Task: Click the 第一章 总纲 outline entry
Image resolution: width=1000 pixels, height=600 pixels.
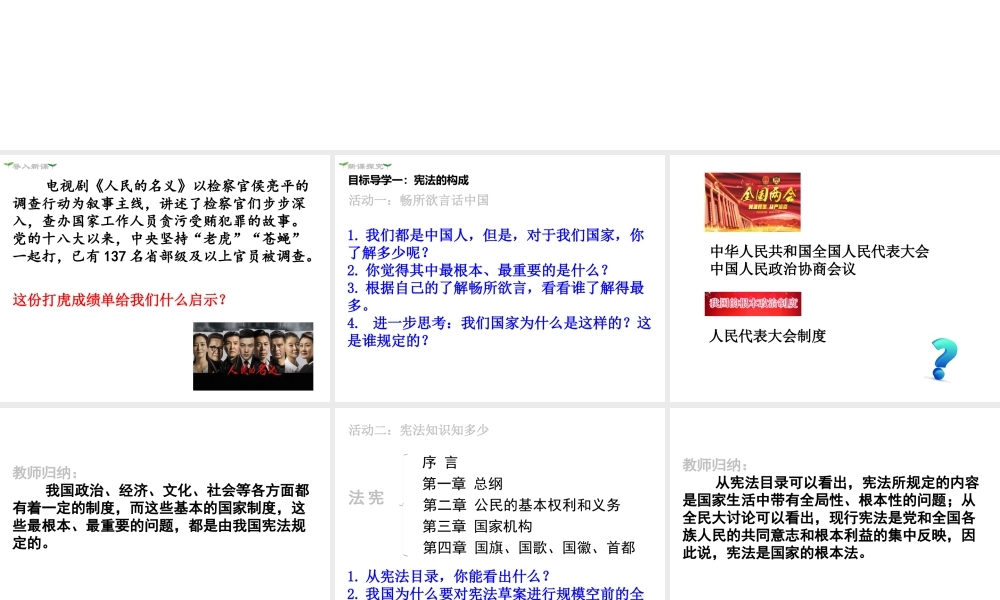Action: click(x=462, y=484)
